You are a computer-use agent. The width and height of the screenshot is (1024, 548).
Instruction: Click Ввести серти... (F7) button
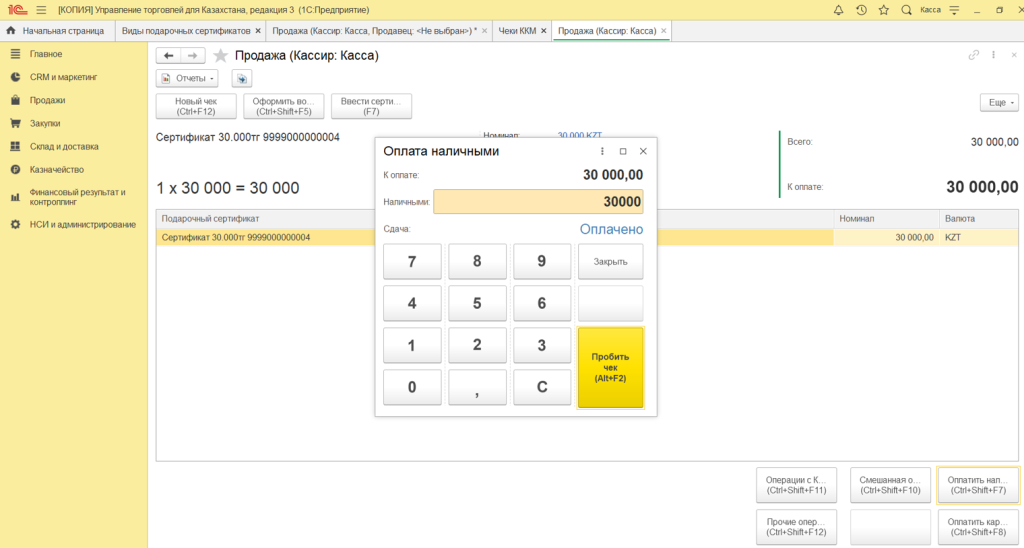coord(371,106)
